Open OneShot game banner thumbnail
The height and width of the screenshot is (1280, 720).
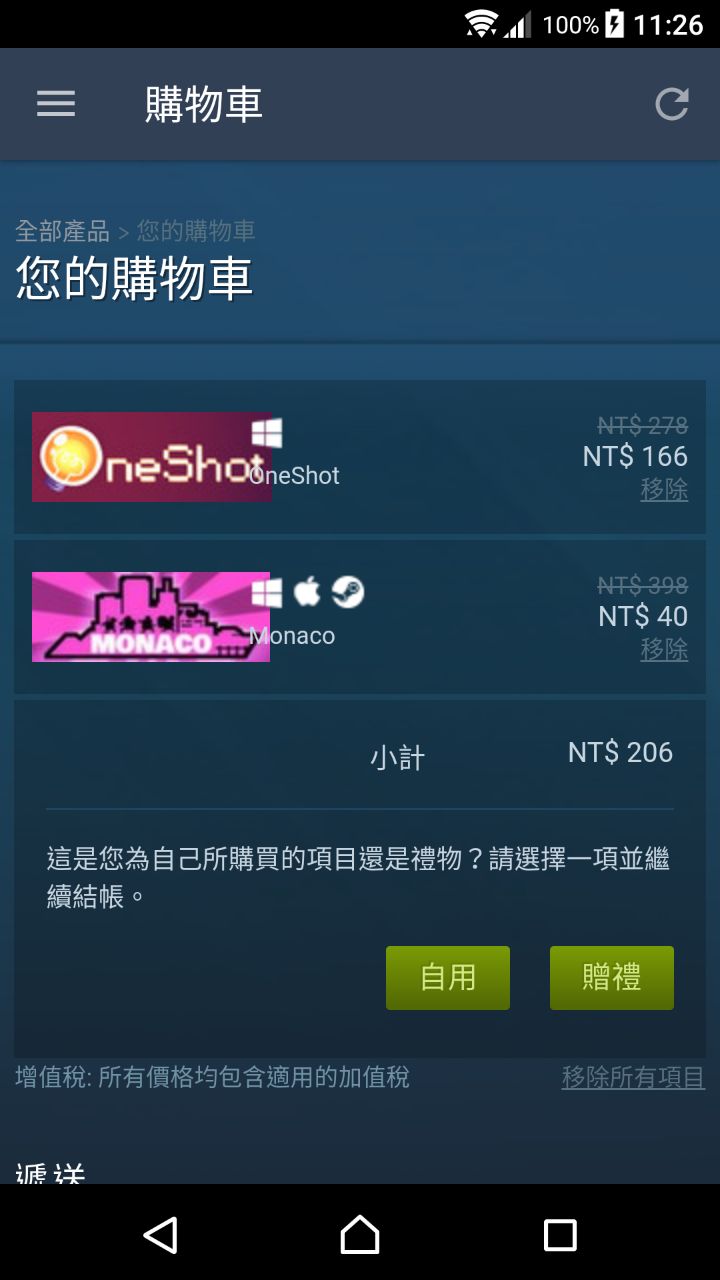coord(152,457)
